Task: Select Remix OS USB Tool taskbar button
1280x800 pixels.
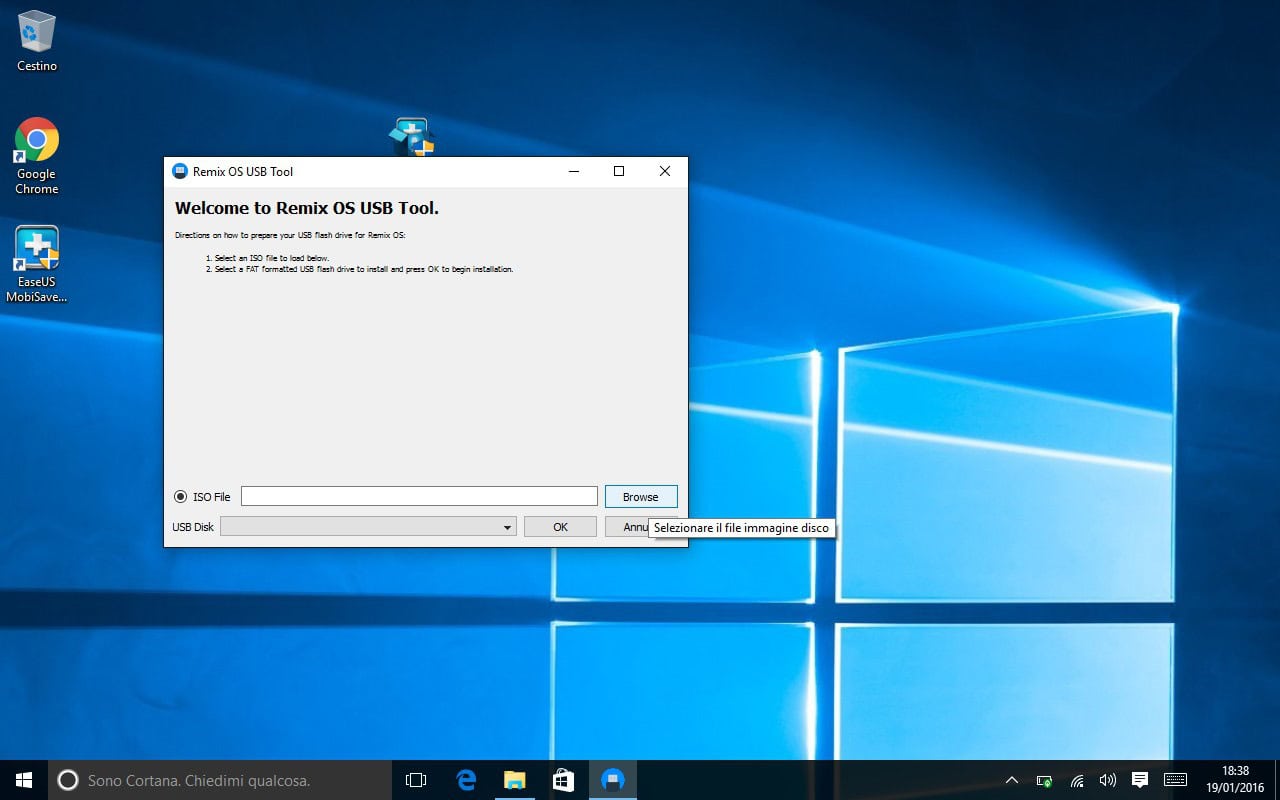Action: click(613, 780)
